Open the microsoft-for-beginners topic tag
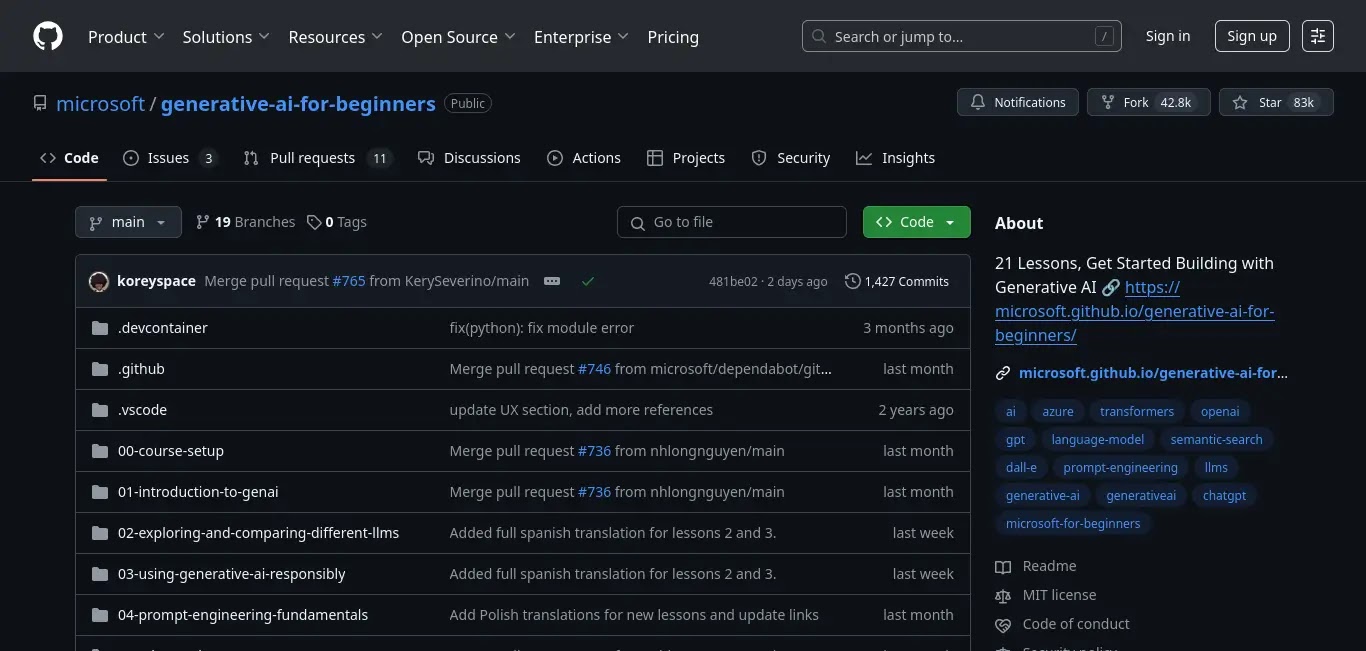 click(x=1073, y=523)
